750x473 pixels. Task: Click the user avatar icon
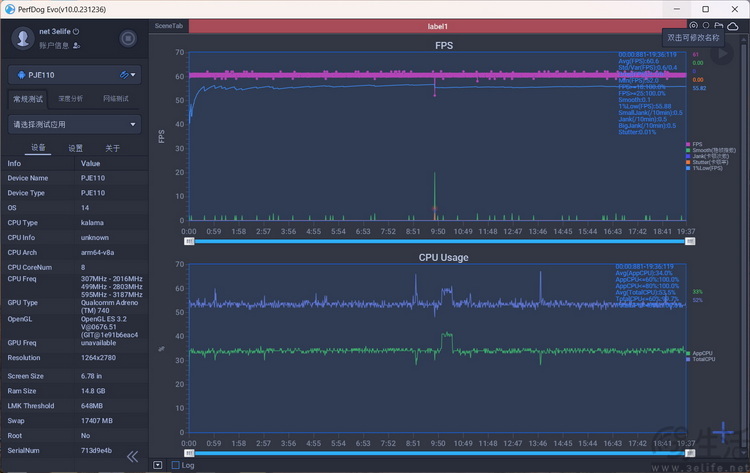[22, 38]
